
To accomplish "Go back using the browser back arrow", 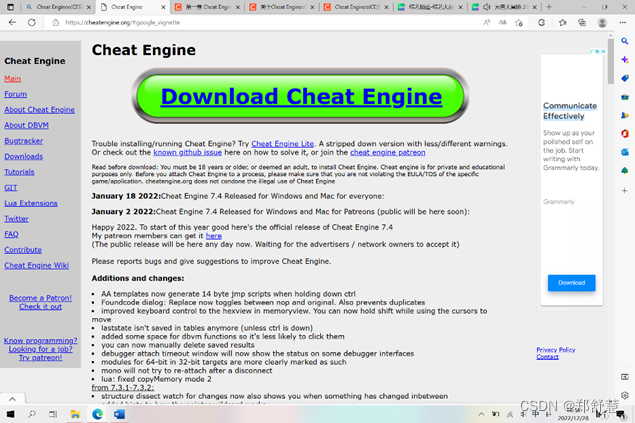I will point(12,23).
